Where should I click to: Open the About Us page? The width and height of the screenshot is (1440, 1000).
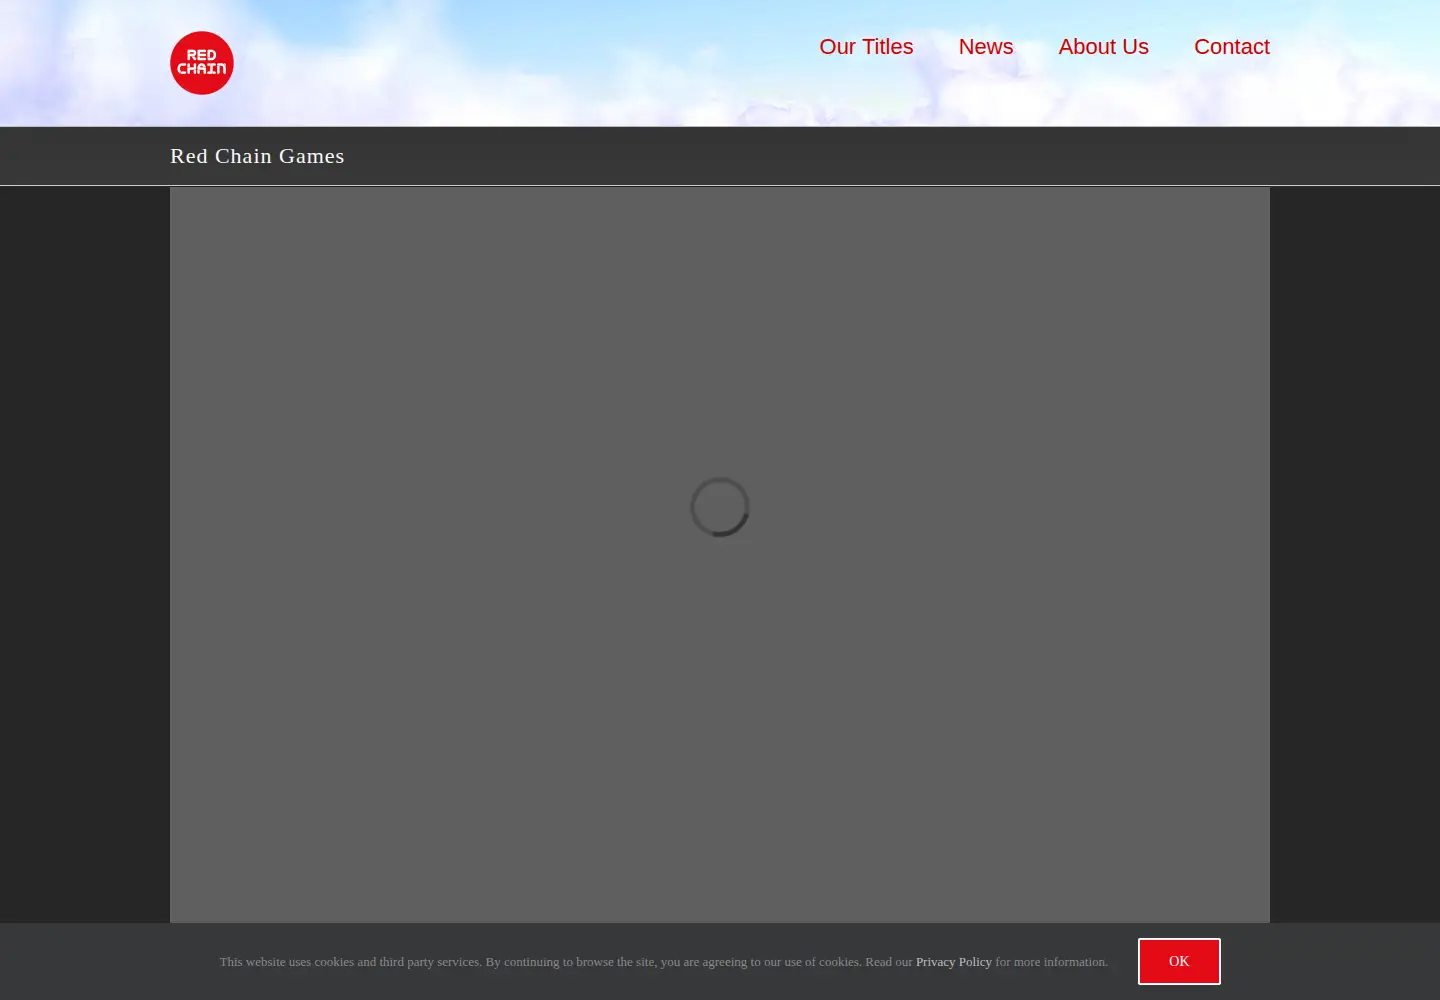1103,47
